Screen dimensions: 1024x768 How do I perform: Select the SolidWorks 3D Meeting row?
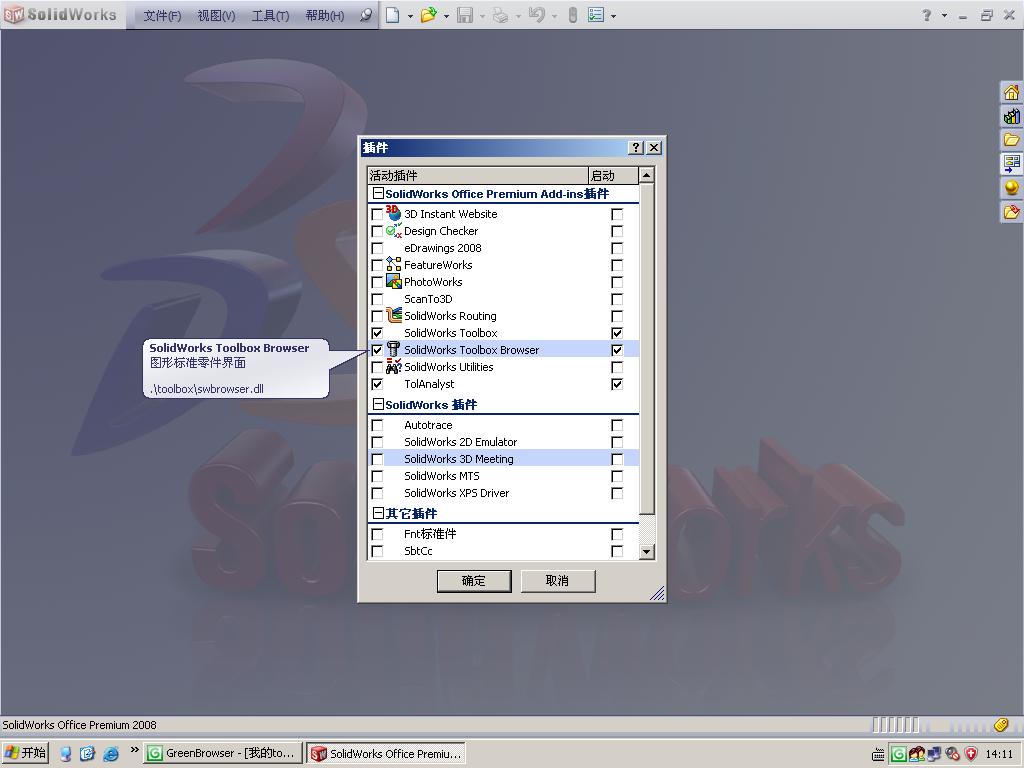[503, 459]
